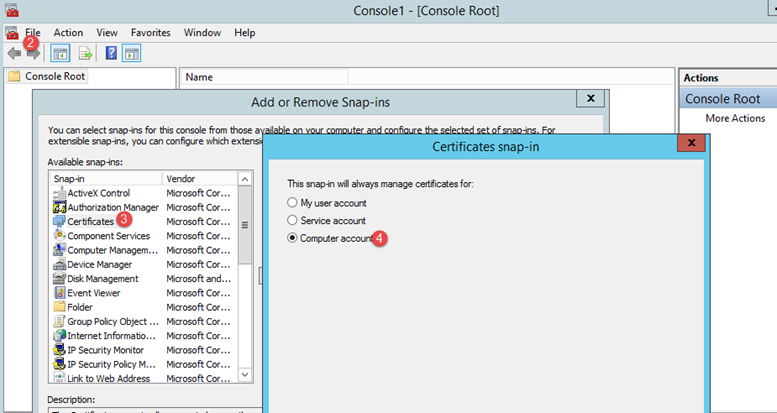Choose the Disk Management snap-in
Image resolution: width=777 pixels, height=413 pixels.
(x=102, y=278)
